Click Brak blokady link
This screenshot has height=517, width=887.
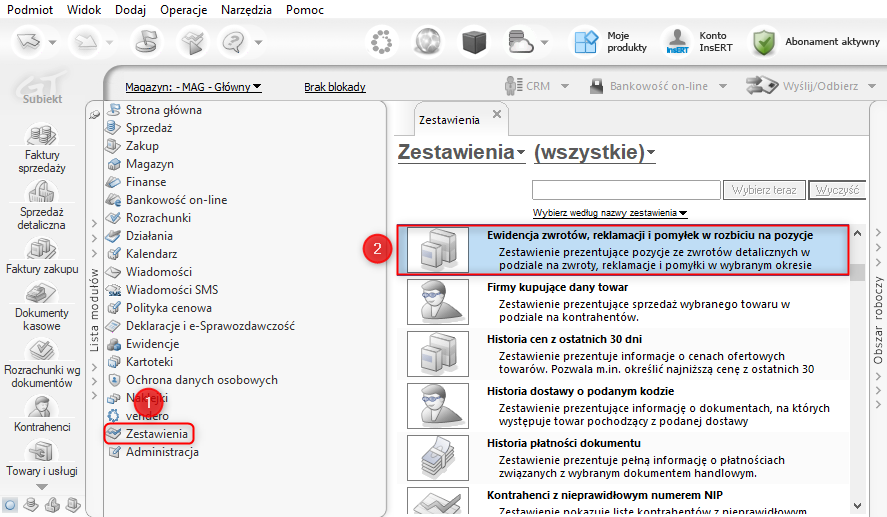[335, 87]
